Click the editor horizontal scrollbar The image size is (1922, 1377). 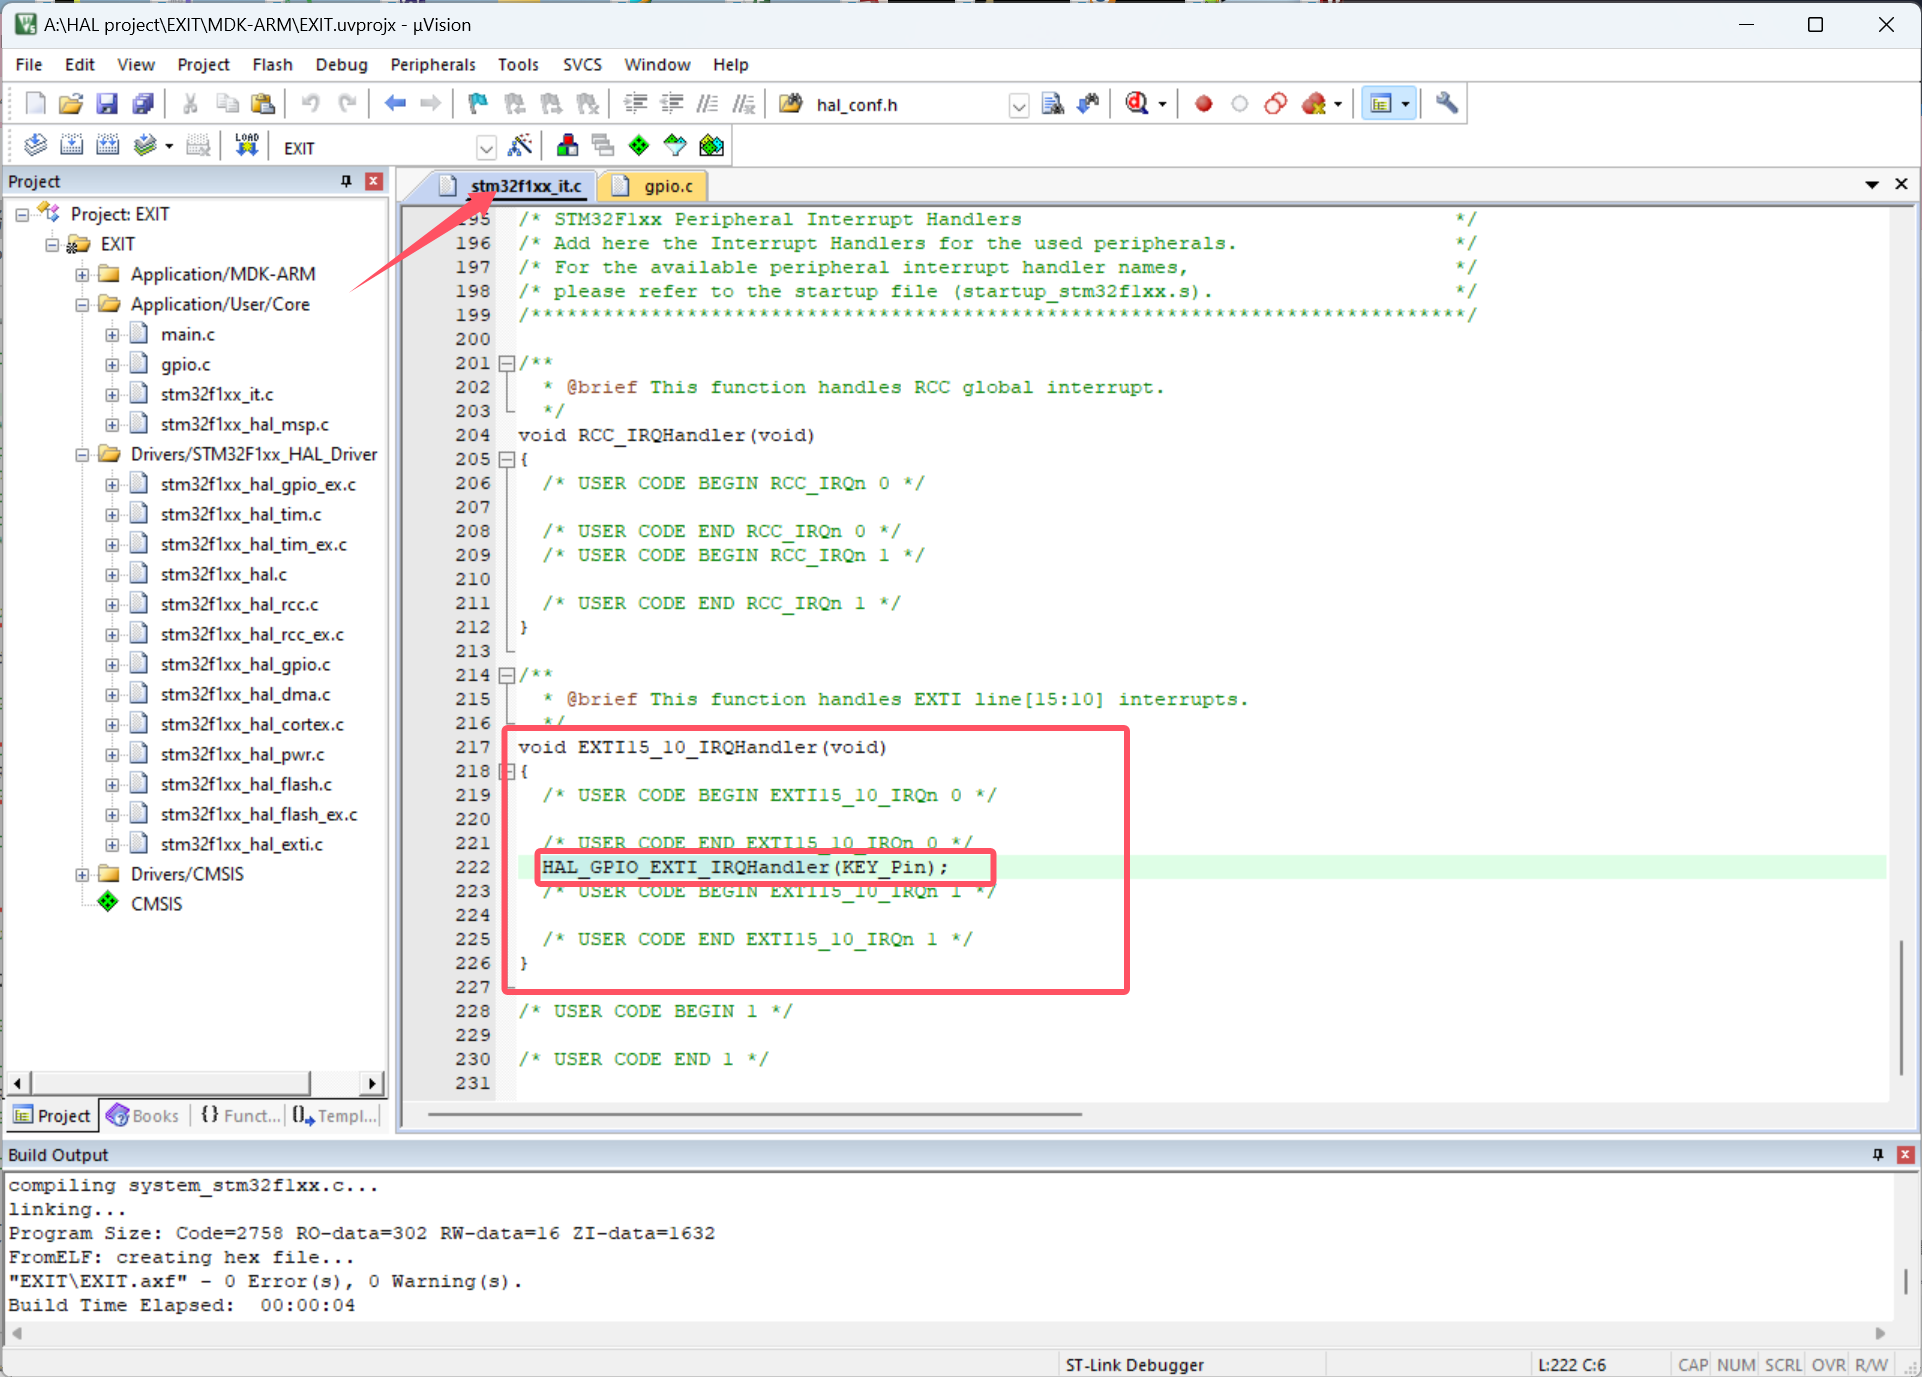[x=750, y=1114]
